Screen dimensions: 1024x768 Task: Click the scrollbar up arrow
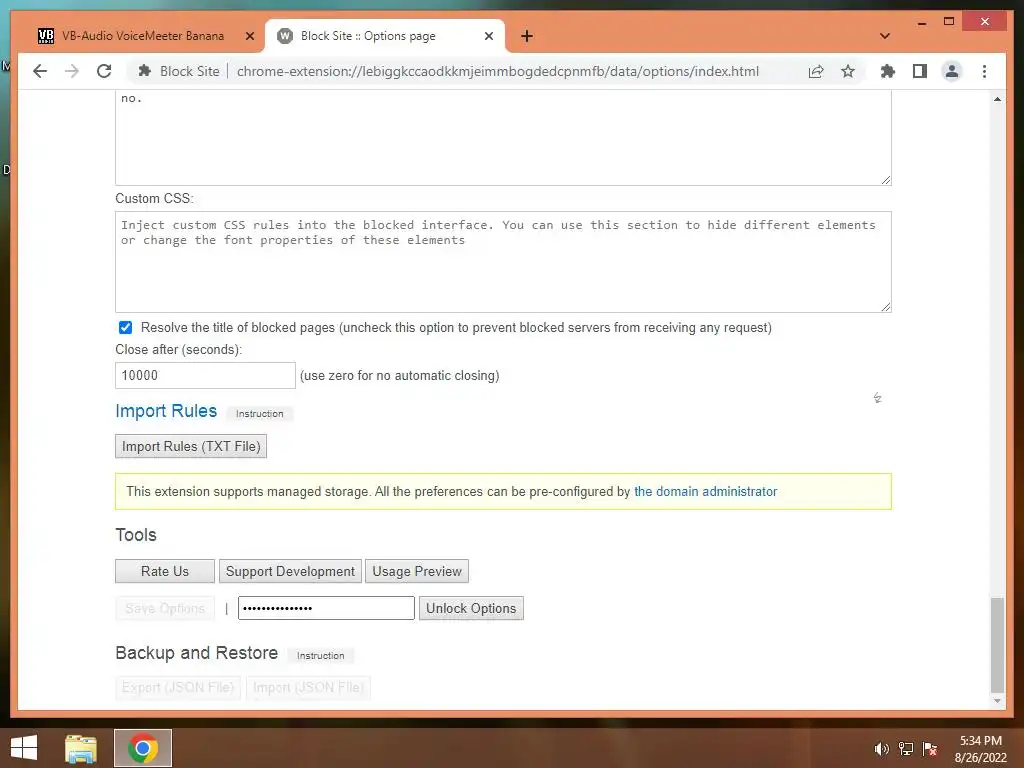[997, 99]
